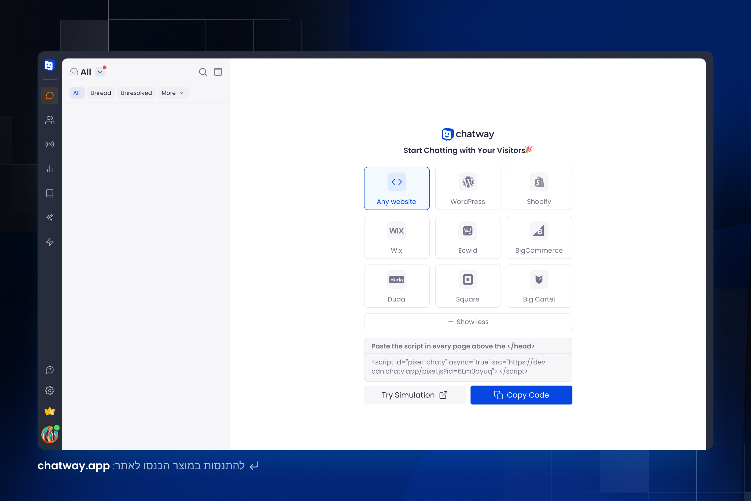Image resolution: width=751 pixels, height=501 pixels.
Task: Open the analytics bar chart icon
Action: pyautogui.click(x=49, y=169)
